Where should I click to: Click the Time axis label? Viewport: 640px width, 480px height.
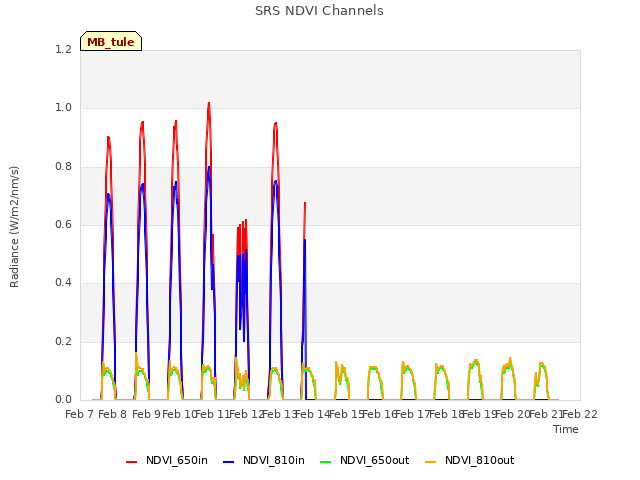(566, 429)
